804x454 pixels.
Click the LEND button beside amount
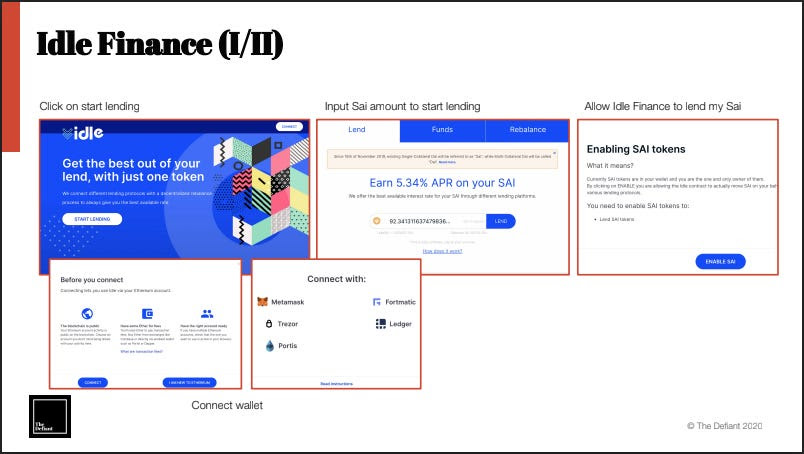pos(500,221)
